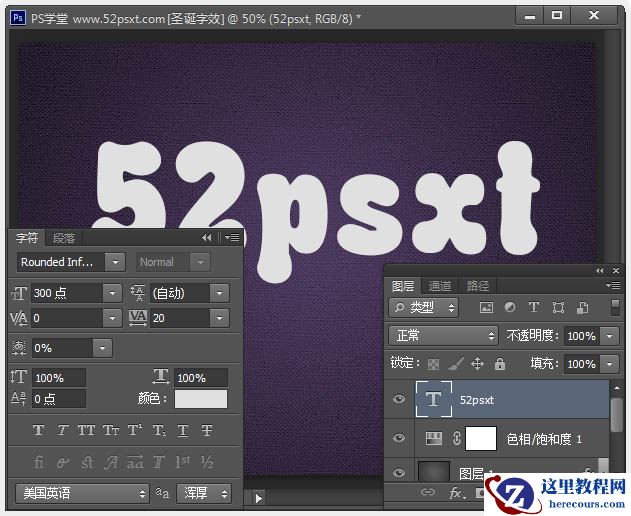This screenshot has height=516, width=631.
Task: Switch to the 字符 tab
Action: pos(27,238)
